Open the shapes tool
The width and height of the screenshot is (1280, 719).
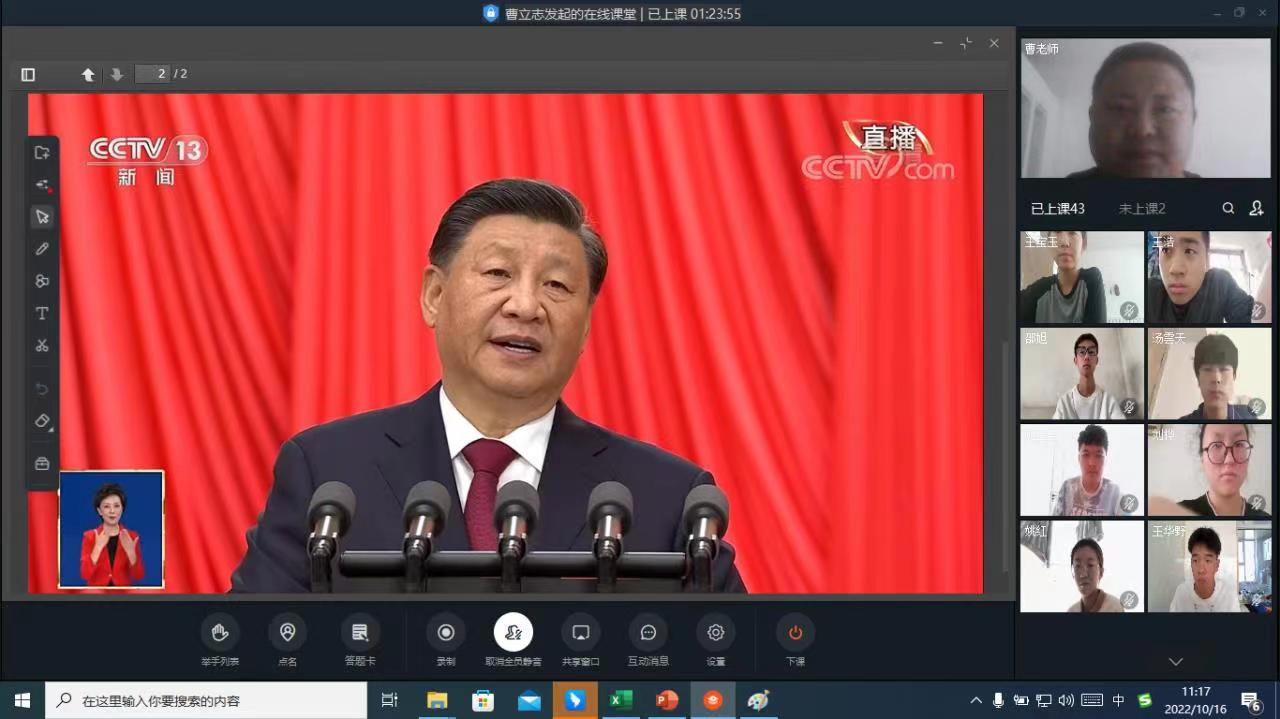[x=42, y=281]
